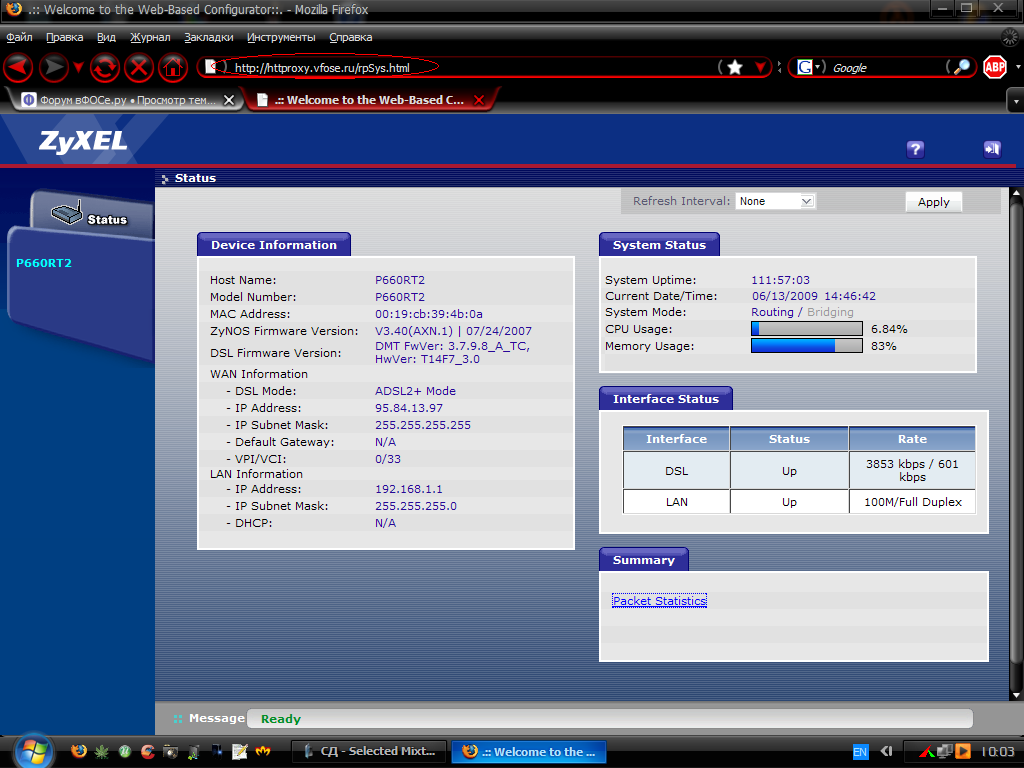
Task: Click the Reload page icon
Action: click(104, 68)
